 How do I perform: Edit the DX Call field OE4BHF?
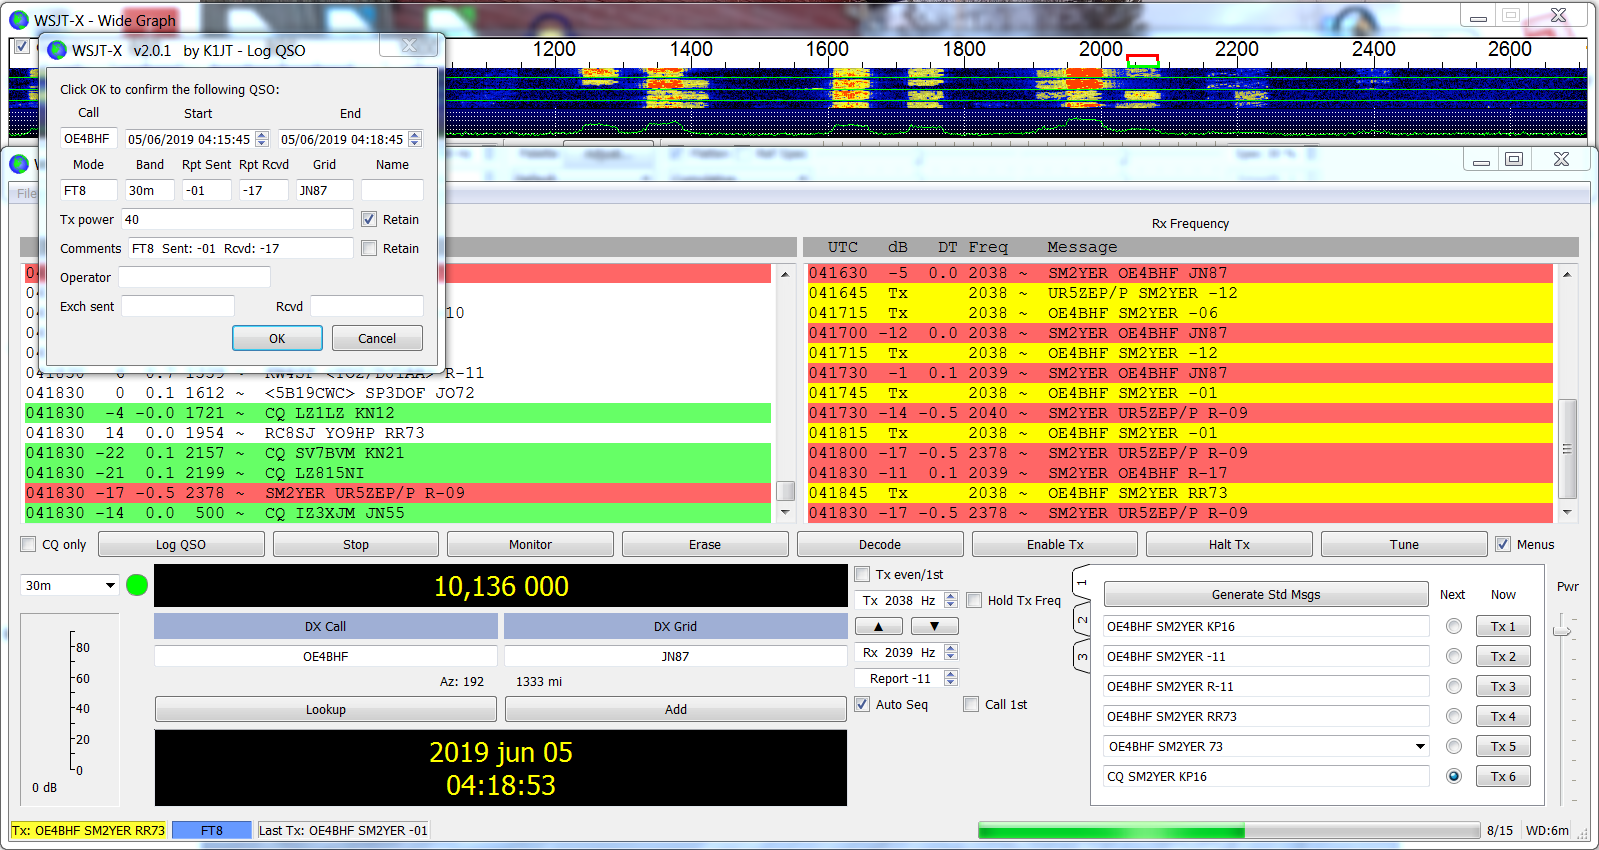326,656
